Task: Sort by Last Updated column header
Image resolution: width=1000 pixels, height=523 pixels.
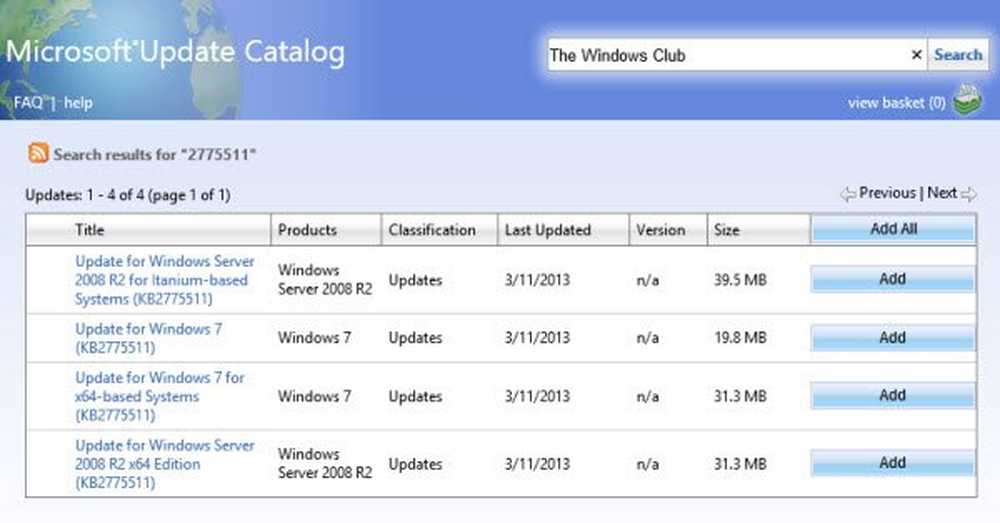Action: (547, 230)
